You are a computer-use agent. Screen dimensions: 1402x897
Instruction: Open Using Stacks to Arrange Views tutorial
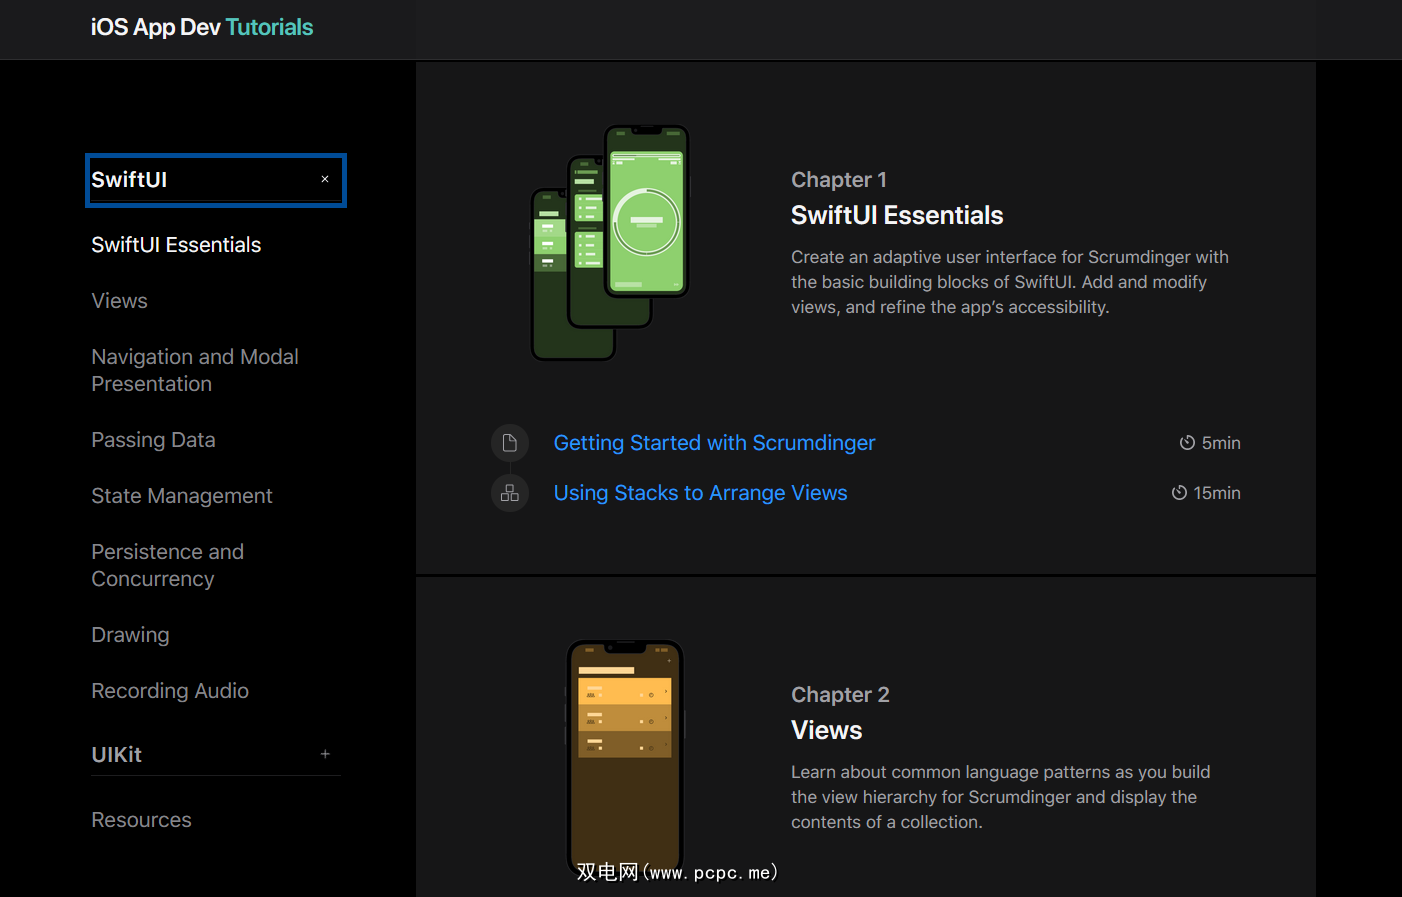[700, 493]
